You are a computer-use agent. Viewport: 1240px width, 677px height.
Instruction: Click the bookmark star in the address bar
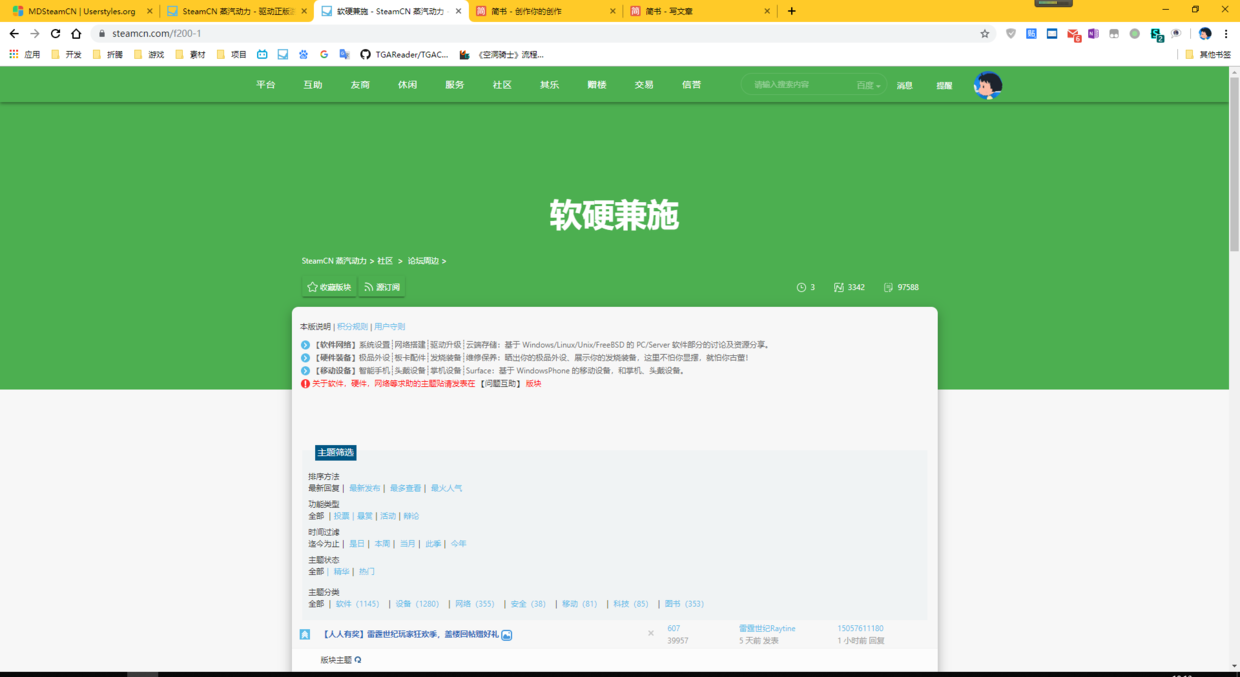(x=984, y=32)
